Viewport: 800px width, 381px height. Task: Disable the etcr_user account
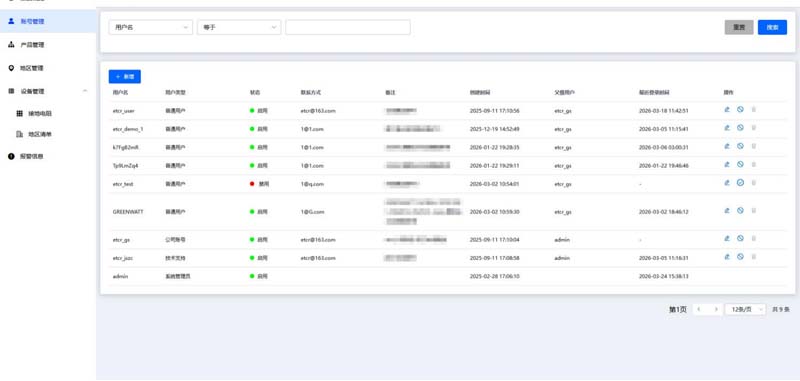click(740, 109)
